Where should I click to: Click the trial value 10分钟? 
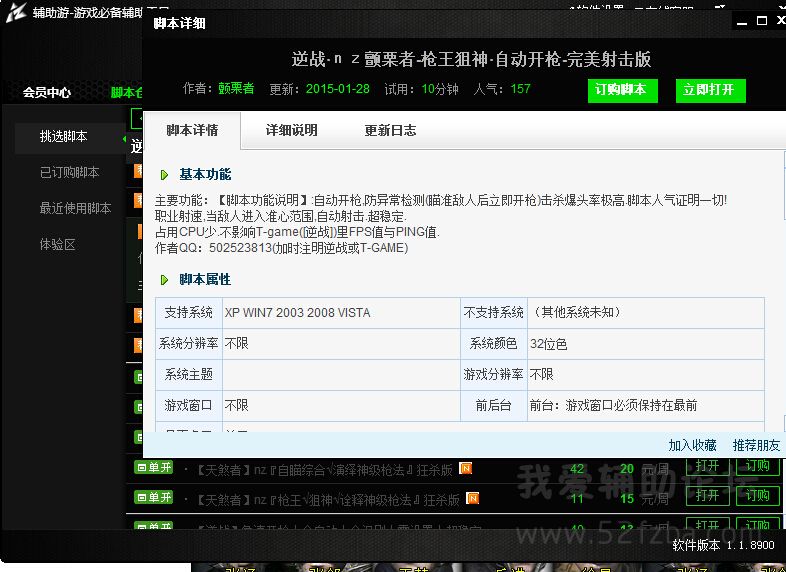point(440,89)
